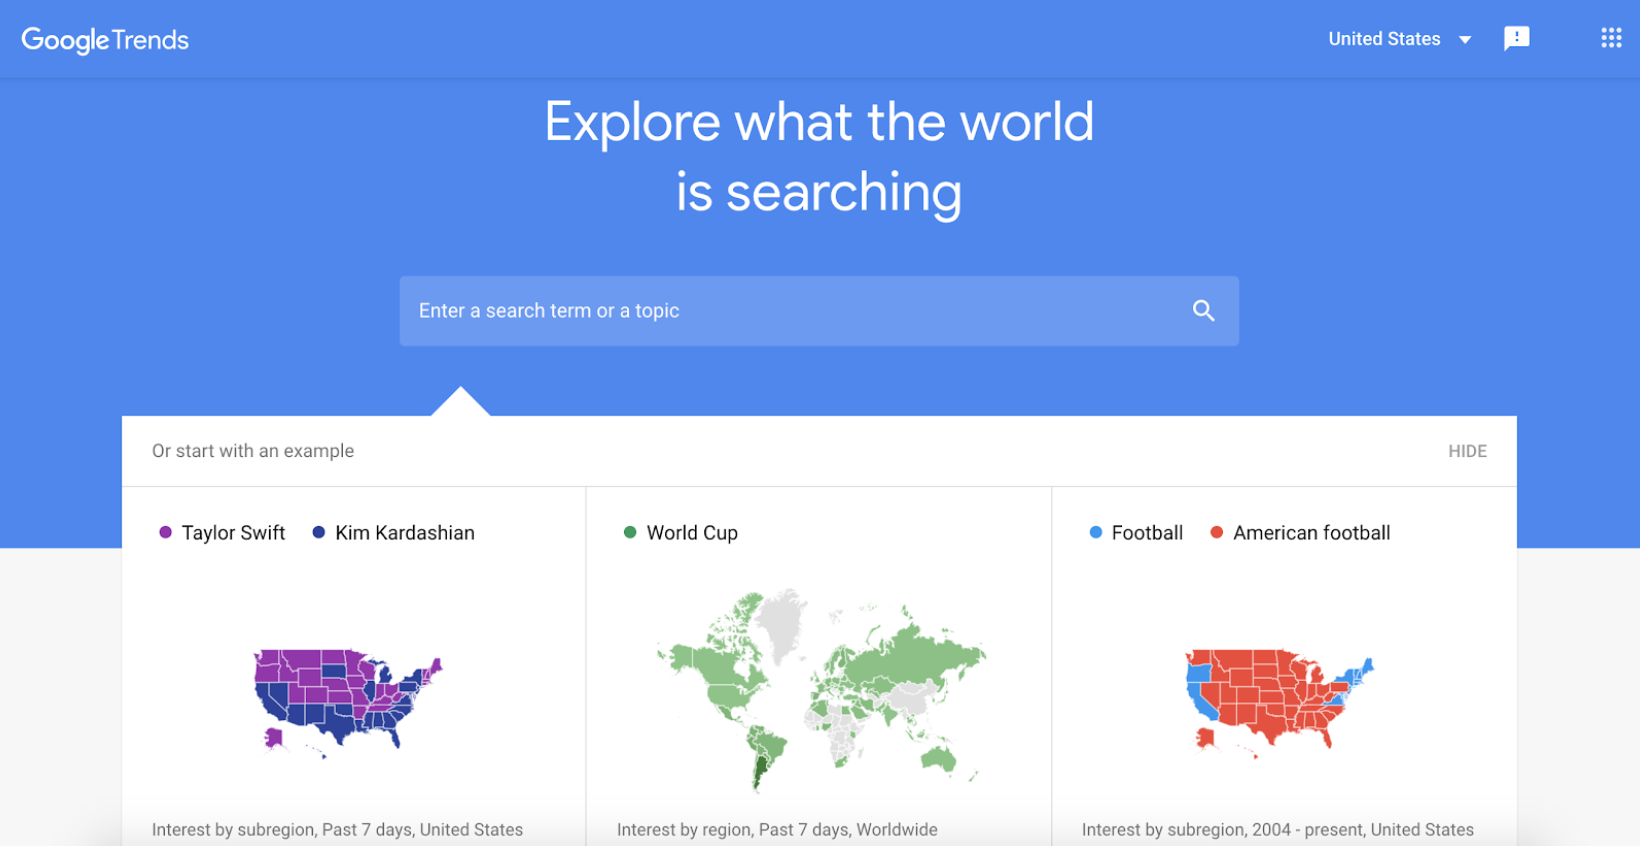The width and height of the screenshot is (1640, 846).
Task: Click the red American football dot
Action: click(x=1217, y=533)
